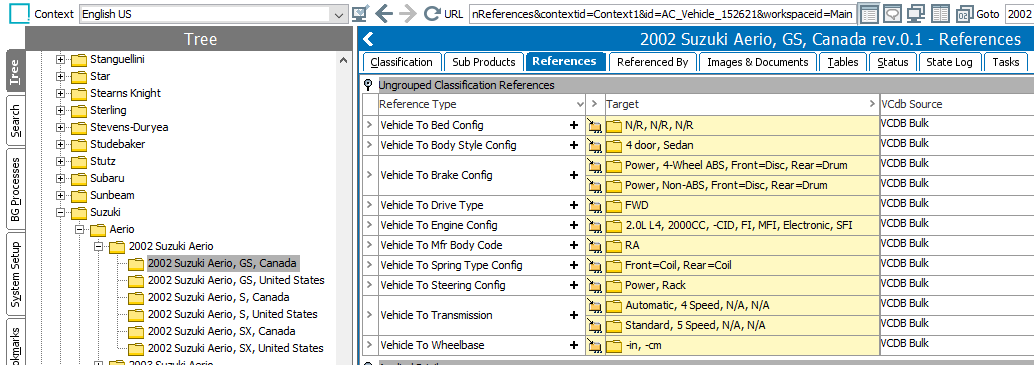Click the tree panel scroll up arrow

343,61
